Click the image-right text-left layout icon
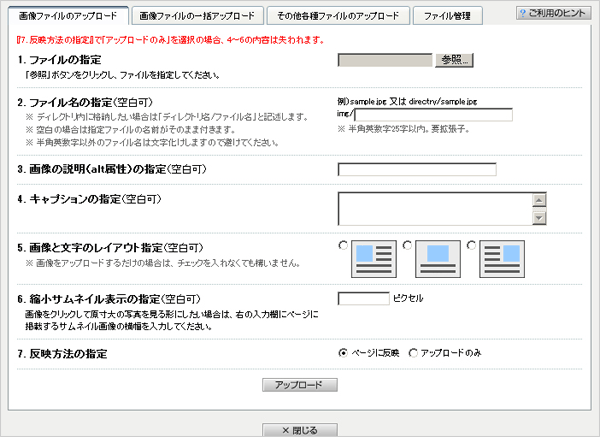This screenshot has height=437, width=600. pos(502,259)
